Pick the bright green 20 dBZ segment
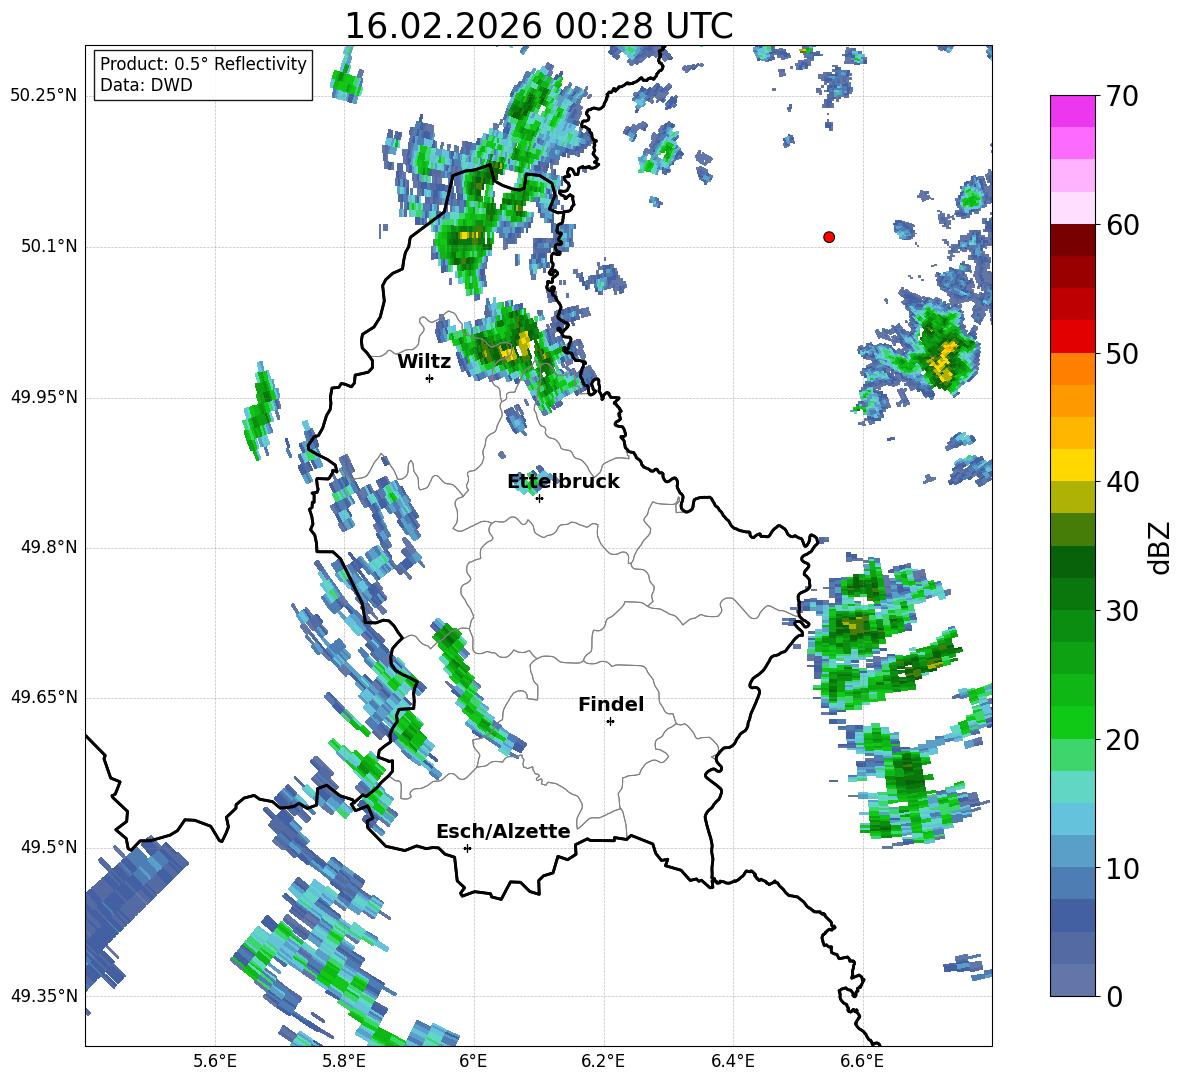Image resolution: width=1184 pixels, height=1081 pixels. [x=1072, y=722]
